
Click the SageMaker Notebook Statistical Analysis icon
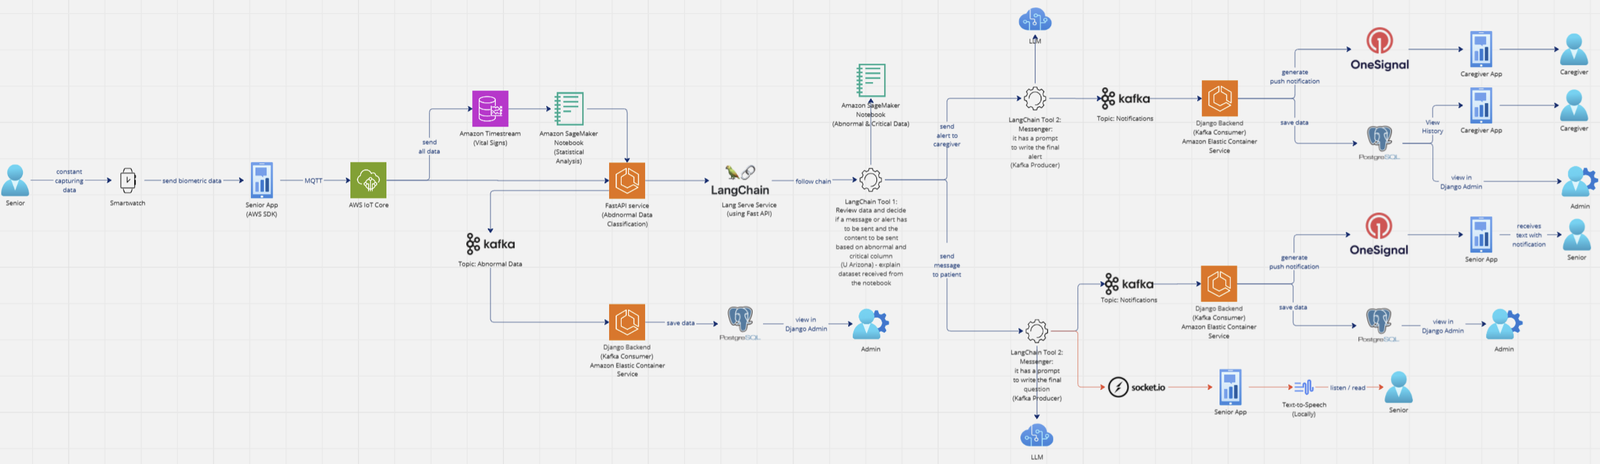[569, 109]
